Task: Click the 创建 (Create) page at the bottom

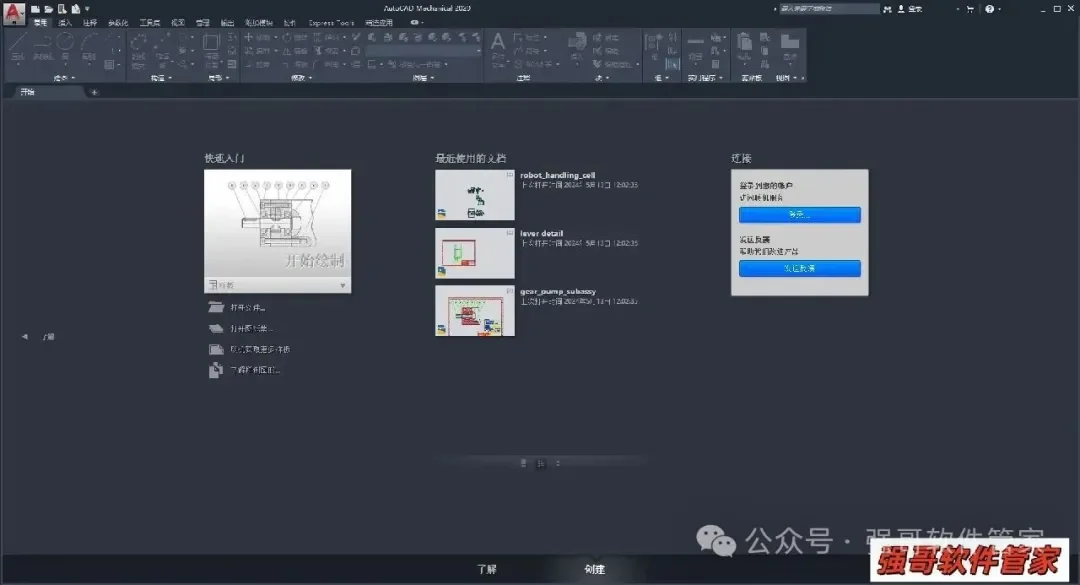Action: [594, 569]
